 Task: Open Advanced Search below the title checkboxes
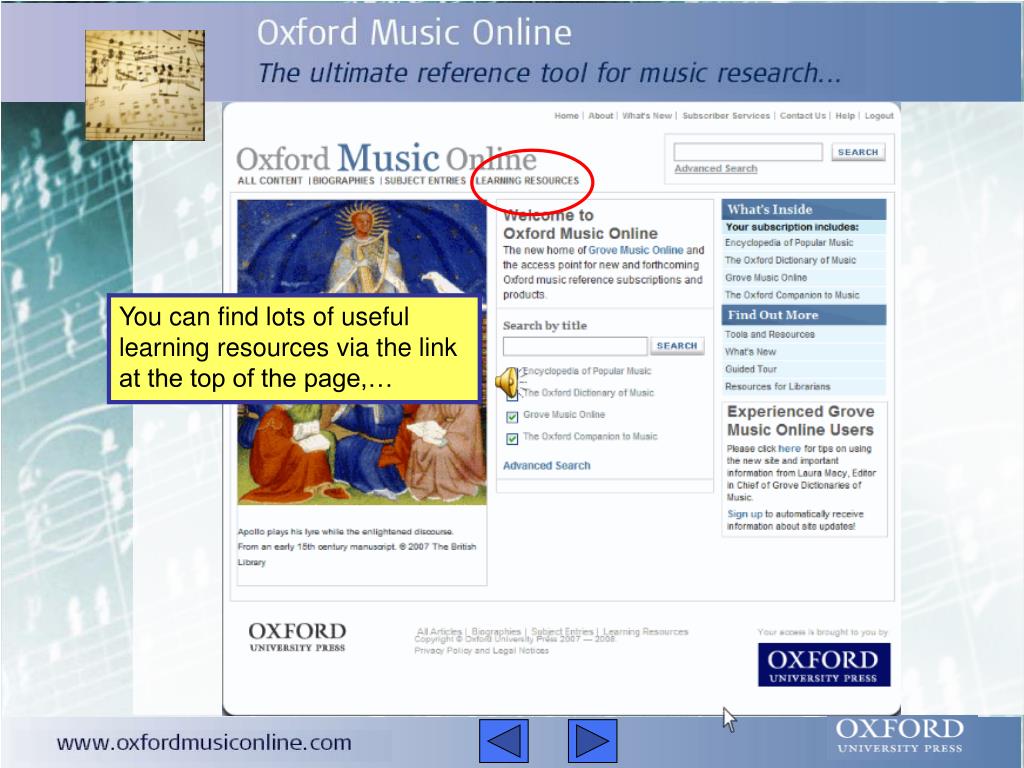coord(547,466)
